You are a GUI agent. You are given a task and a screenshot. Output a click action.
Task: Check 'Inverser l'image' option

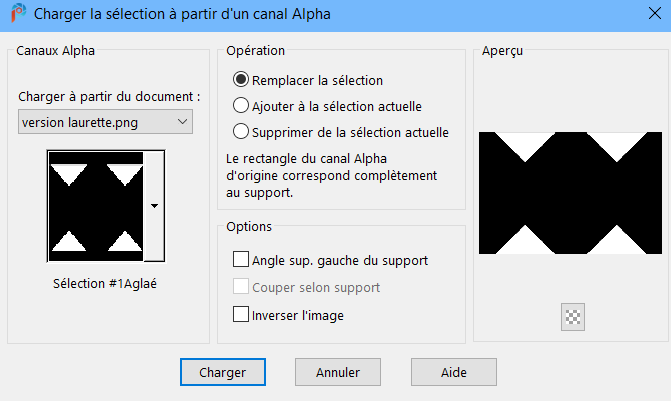point(241,314)
